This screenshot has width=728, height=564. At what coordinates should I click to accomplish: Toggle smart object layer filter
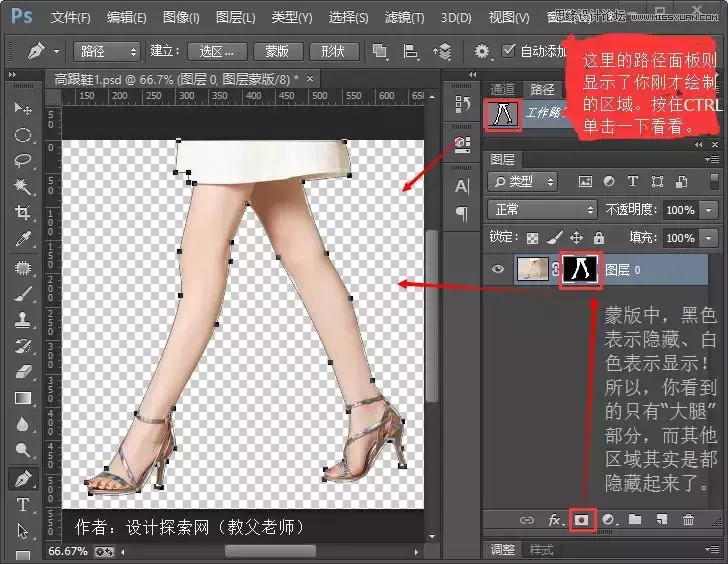[x=681, y=182]
